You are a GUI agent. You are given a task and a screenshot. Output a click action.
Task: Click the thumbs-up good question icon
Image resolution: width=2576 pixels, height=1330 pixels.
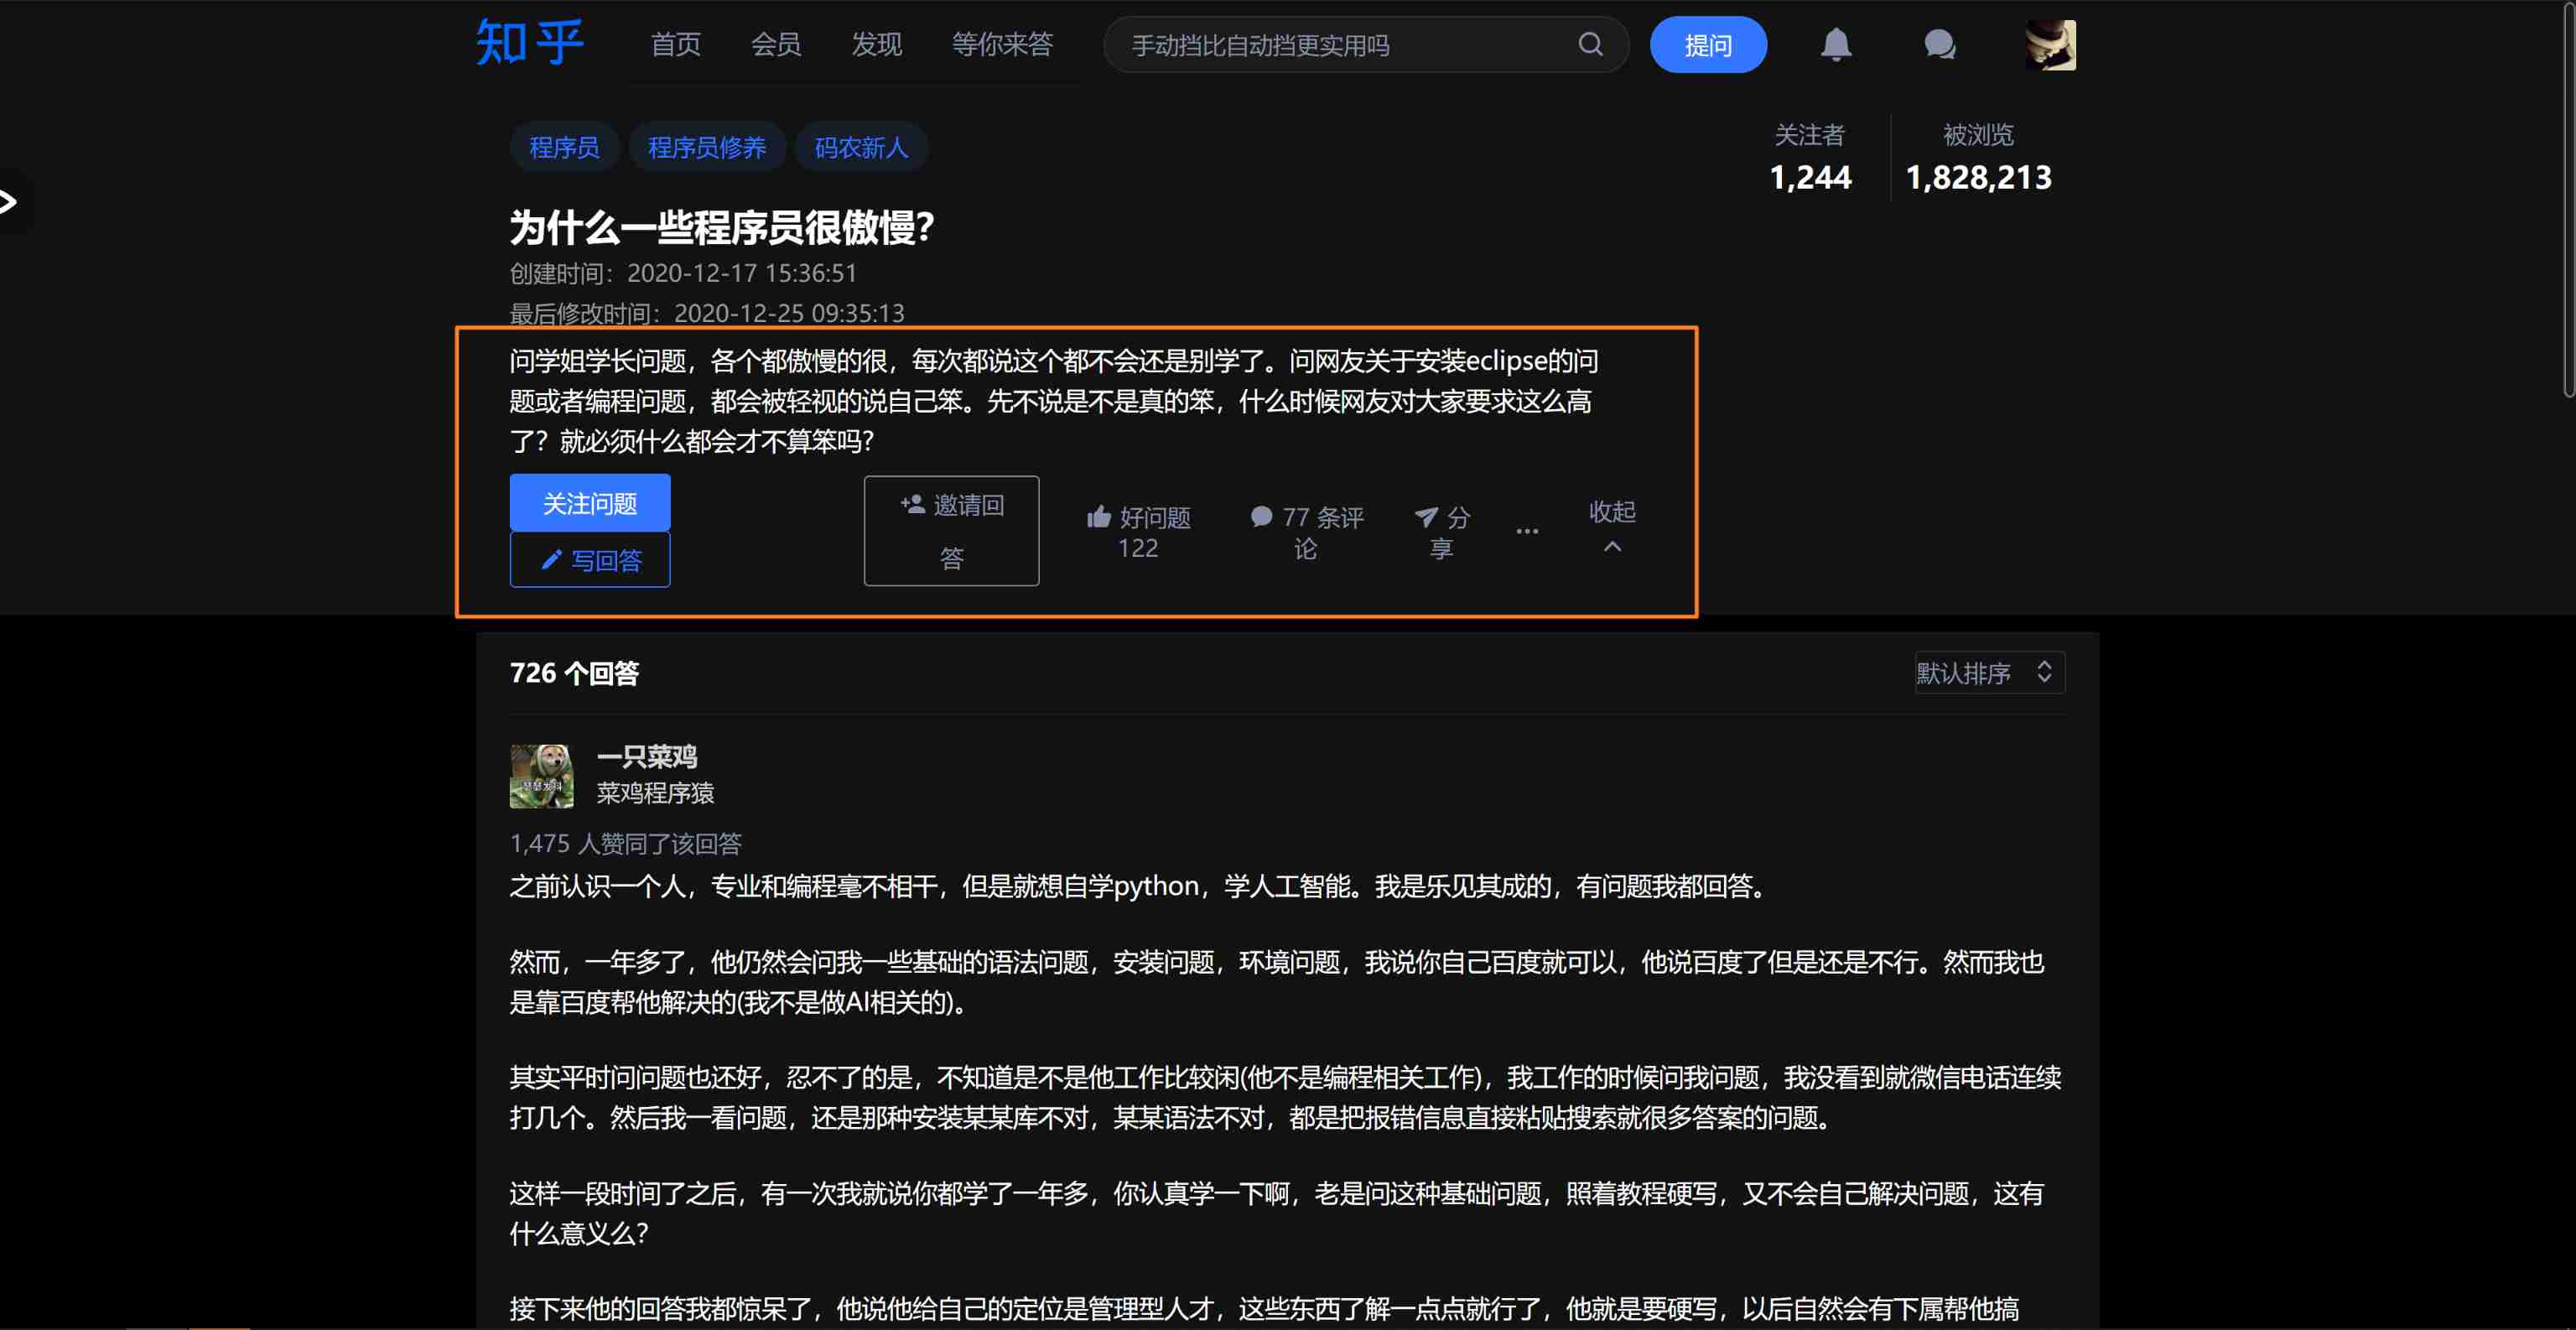pyautogui.click(x=1099, y=516)
